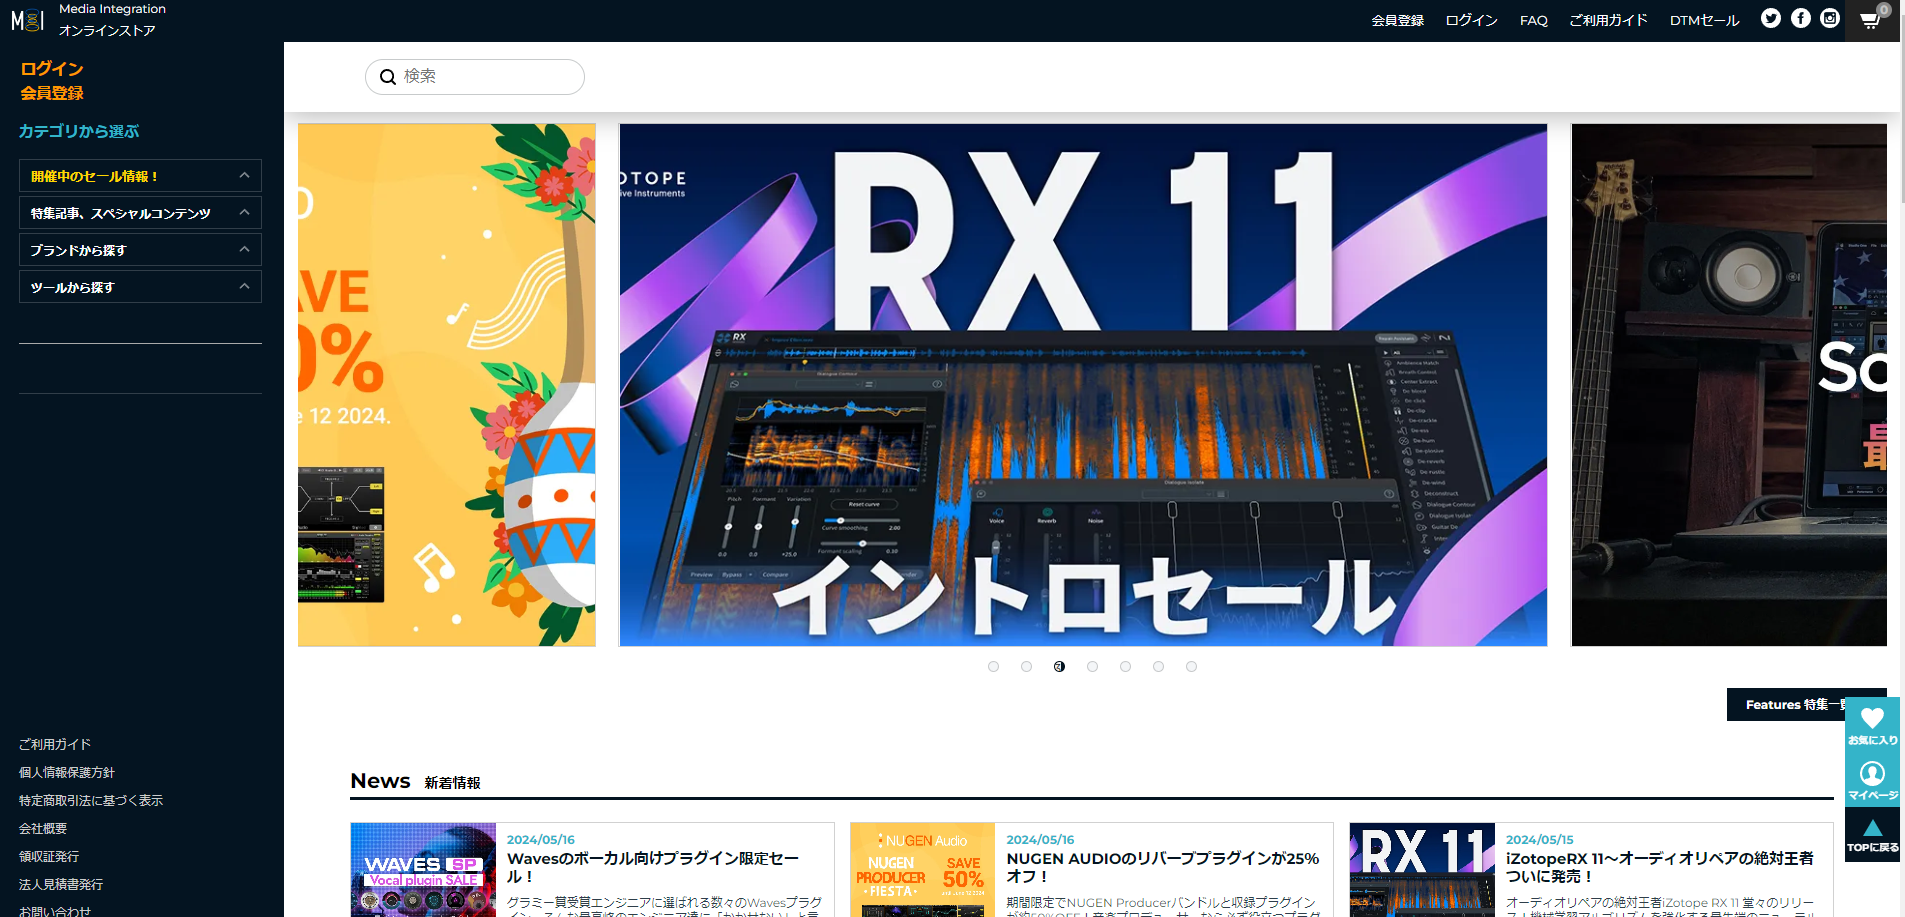Select the sixth carousel dot
This screenshot has width=1905, height=917.
coord(1158,666)
